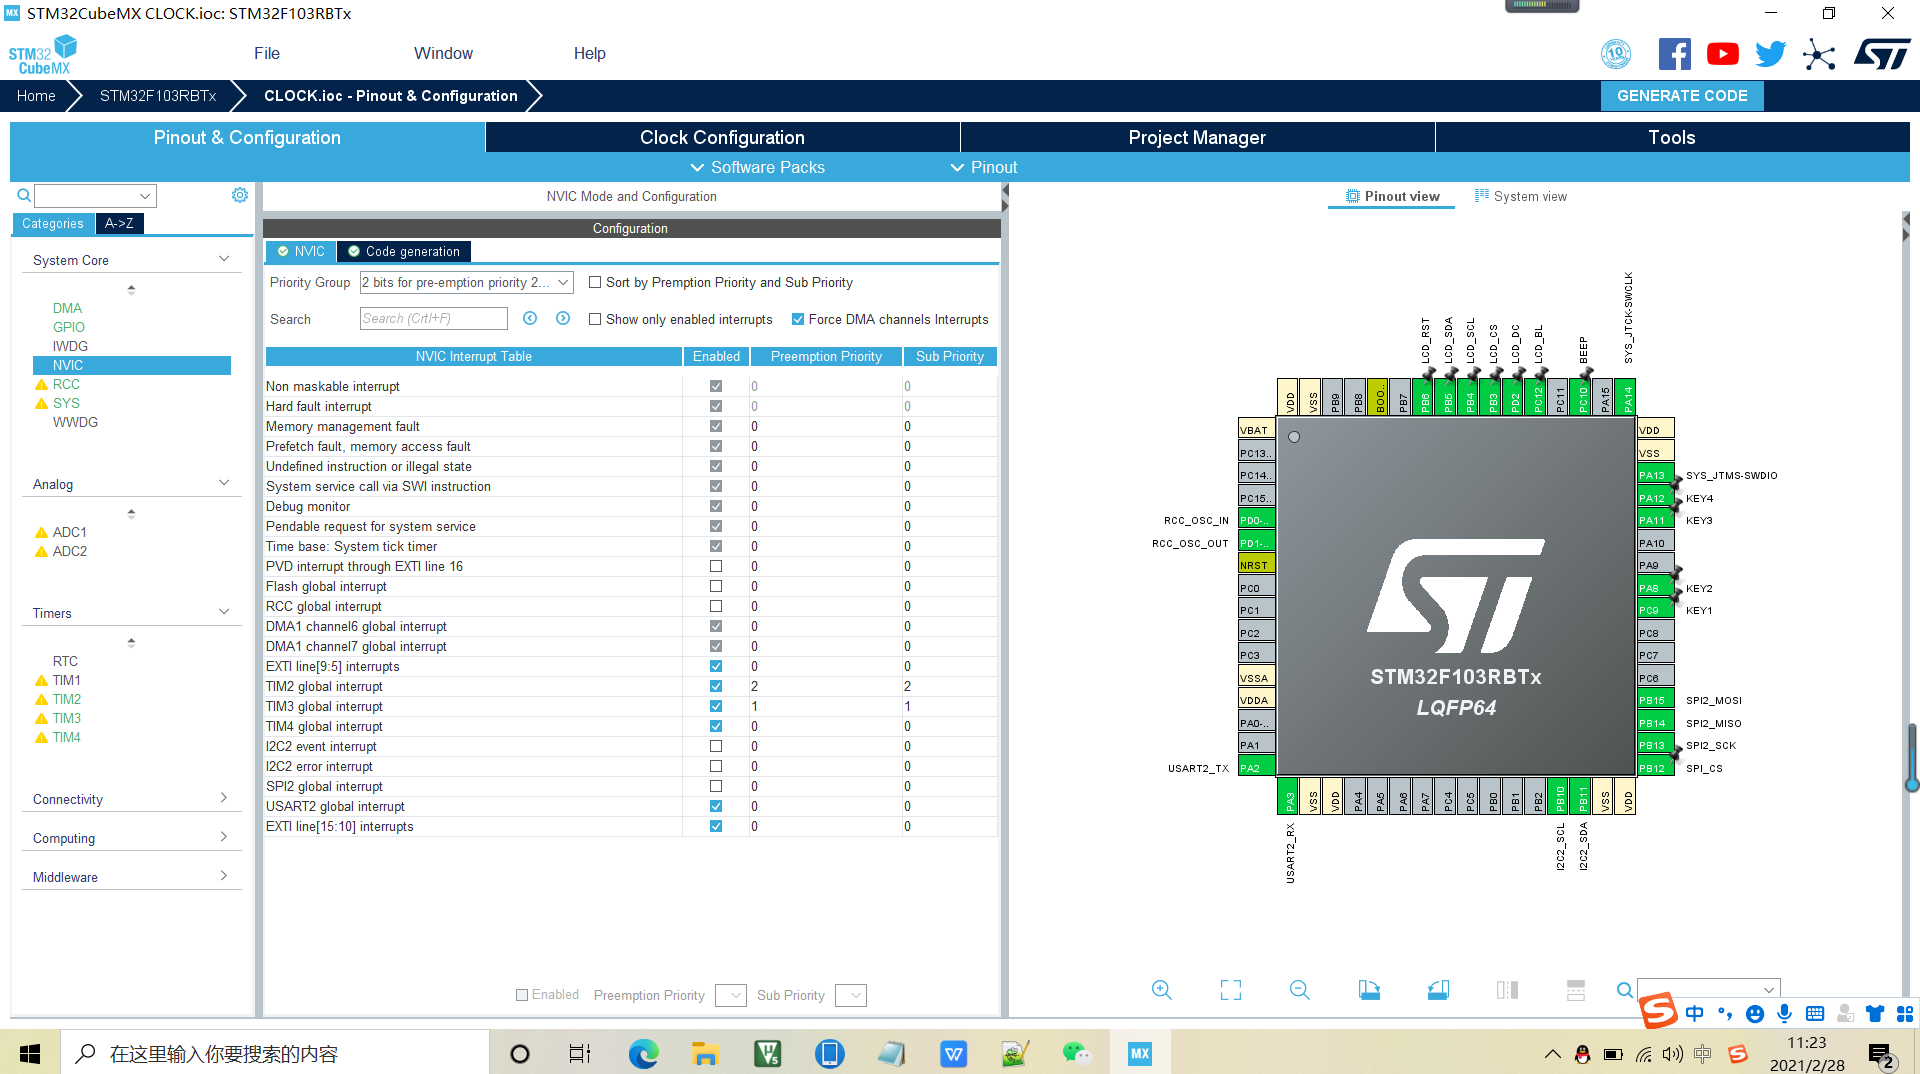Select TIM2 in the Timers list

tap(67, 699)
